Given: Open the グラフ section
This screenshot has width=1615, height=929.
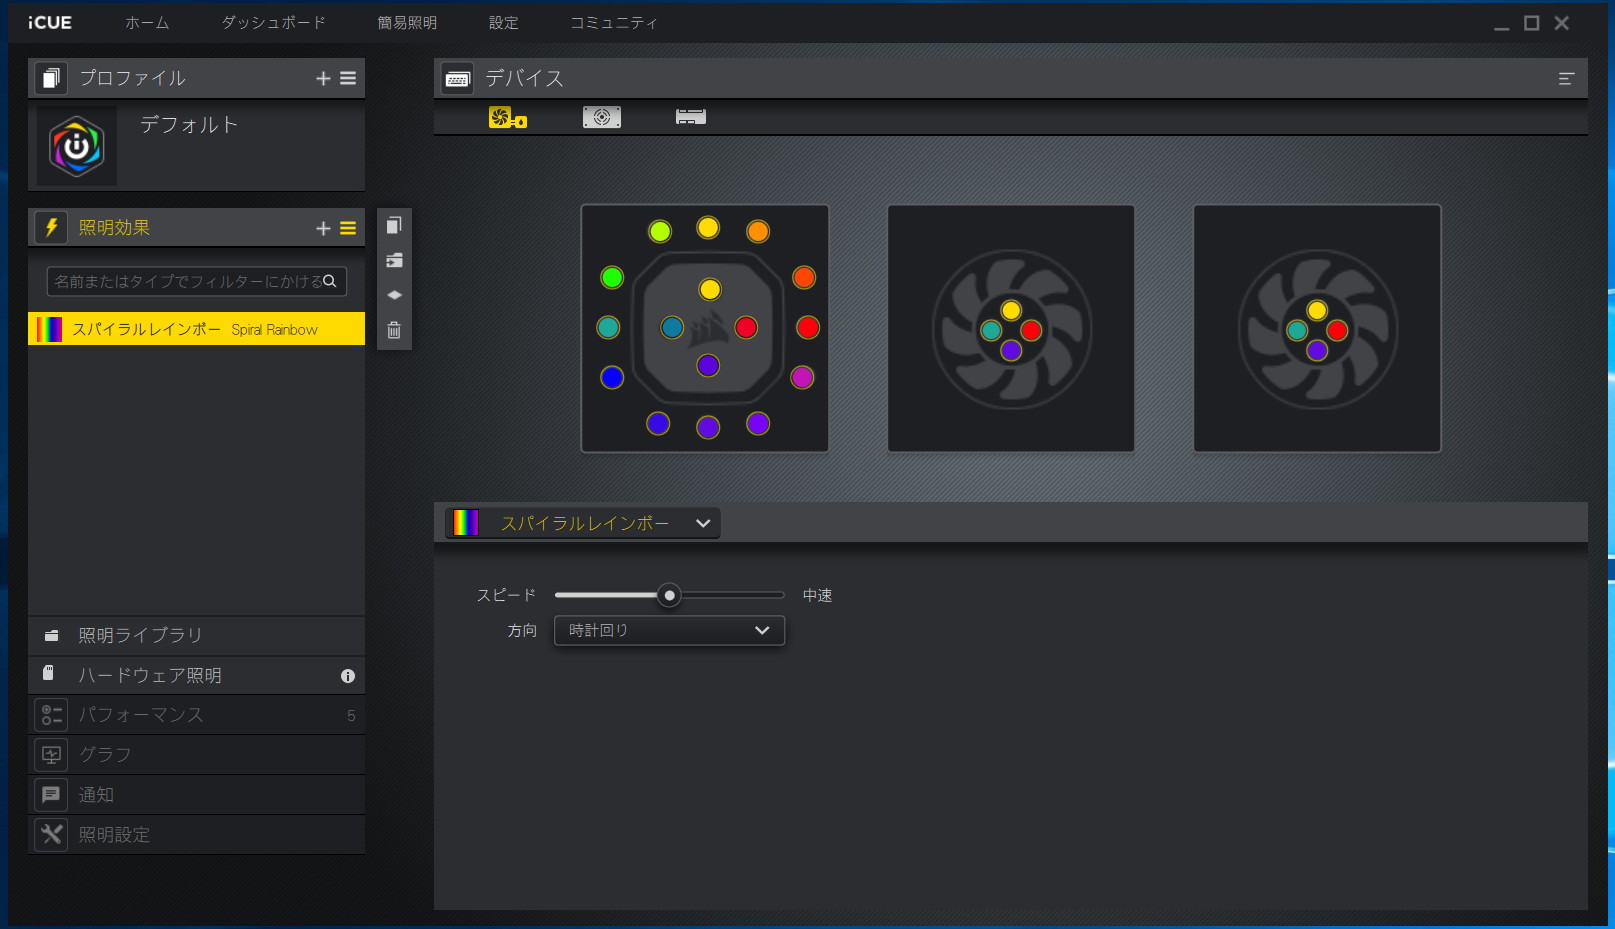Looking at the screenshot, I should tap(196, 755).
